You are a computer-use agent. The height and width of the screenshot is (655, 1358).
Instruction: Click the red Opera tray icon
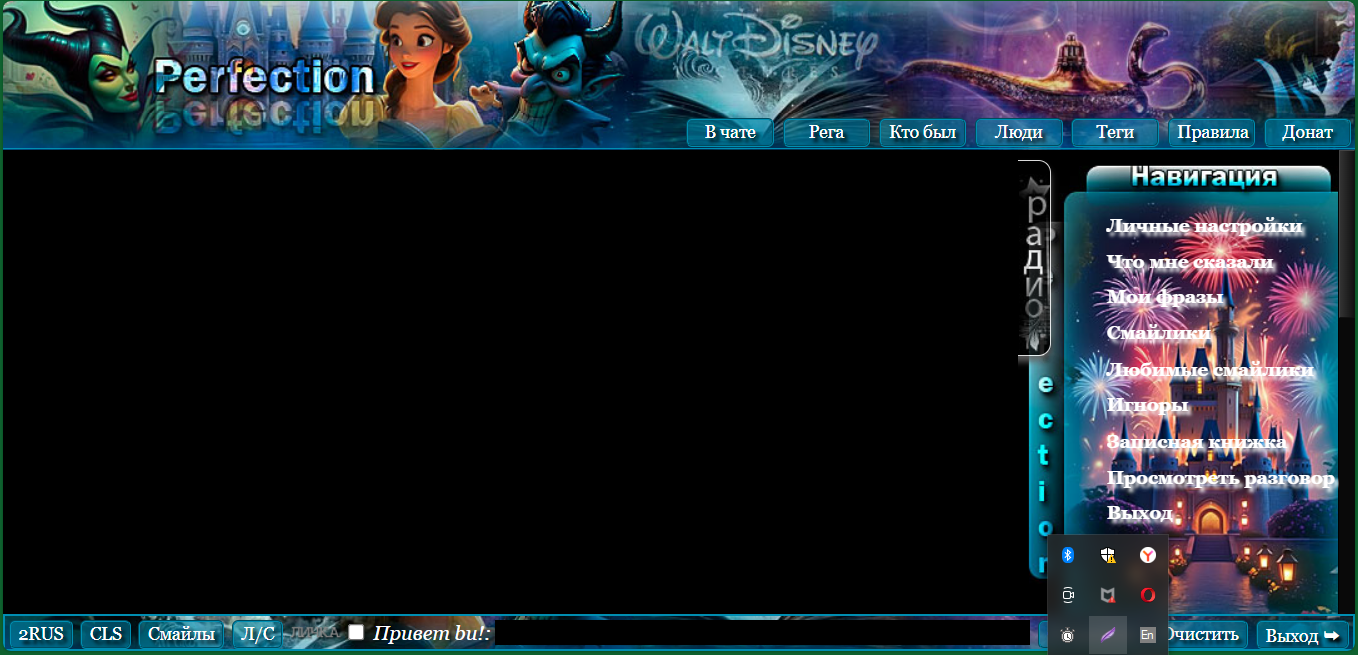(1147, 595)
